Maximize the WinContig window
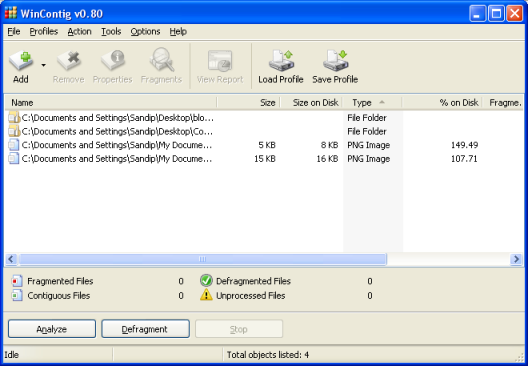Screen dimensions: 528x366 coord(496,14)
